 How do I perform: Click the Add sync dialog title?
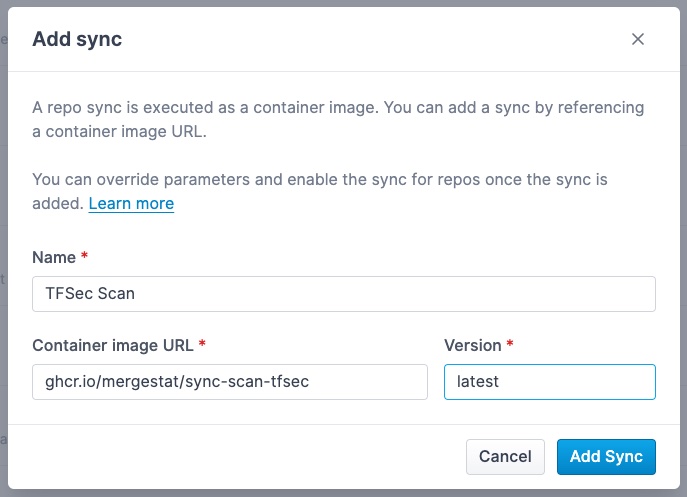(x=77, y=40)
